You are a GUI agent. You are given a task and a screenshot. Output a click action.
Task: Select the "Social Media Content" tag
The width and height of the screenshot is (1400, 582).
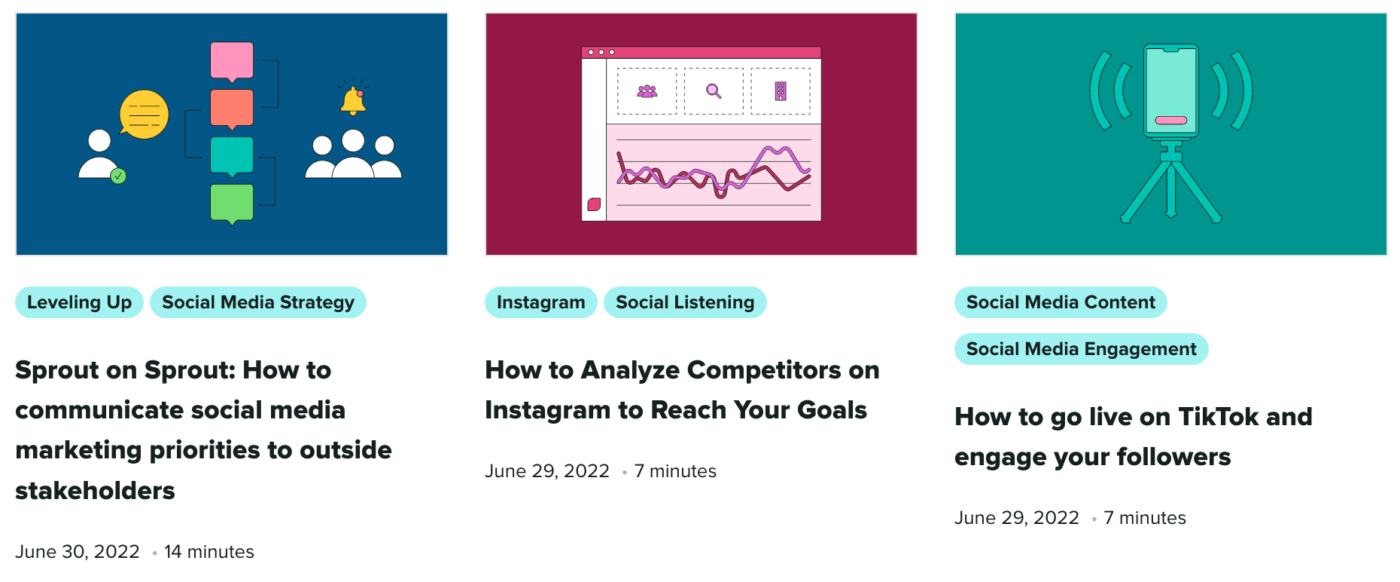coord(1060,302)
